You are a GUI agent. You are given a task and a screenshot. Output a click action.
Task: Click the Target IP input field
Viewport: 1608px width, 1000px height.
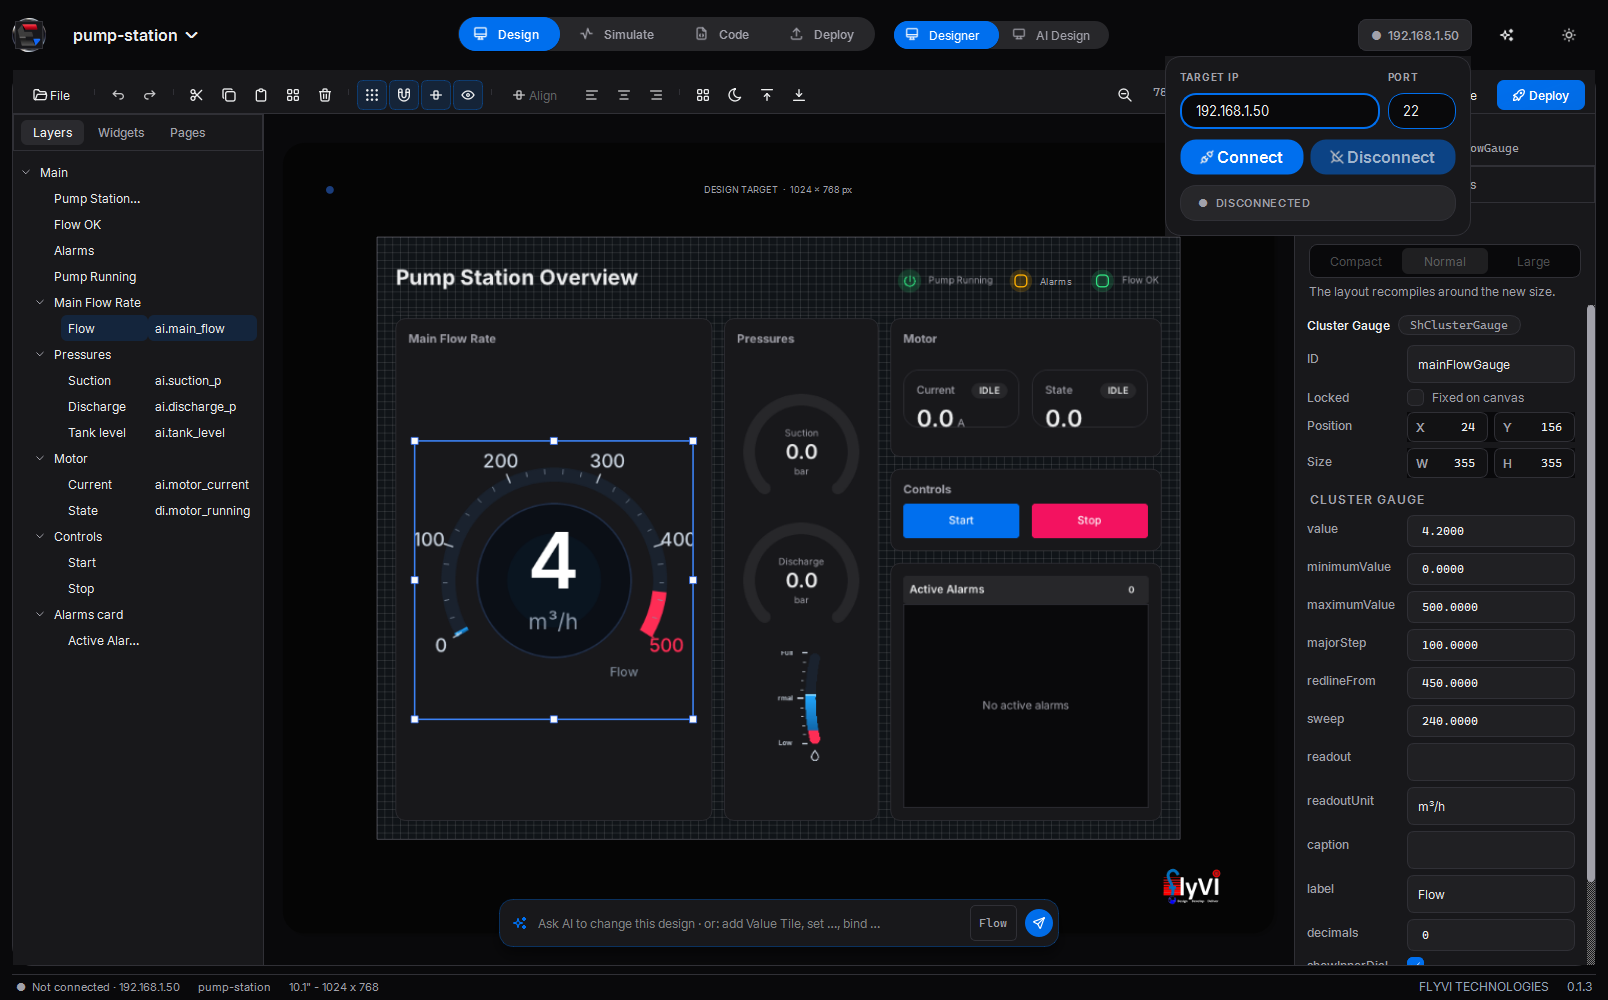point(1280,111)
